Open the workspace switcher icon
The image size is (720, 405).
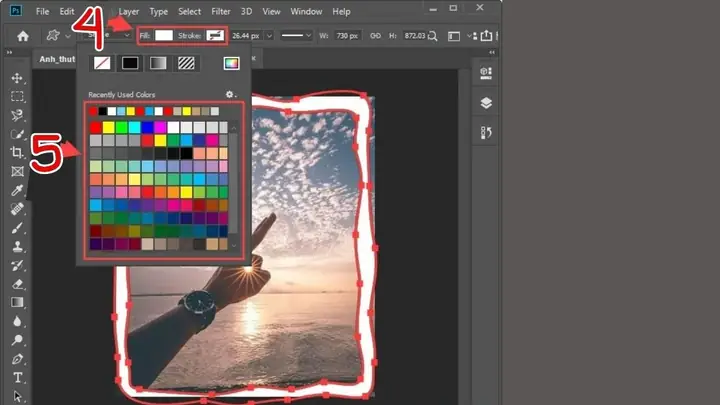point(454,36)
